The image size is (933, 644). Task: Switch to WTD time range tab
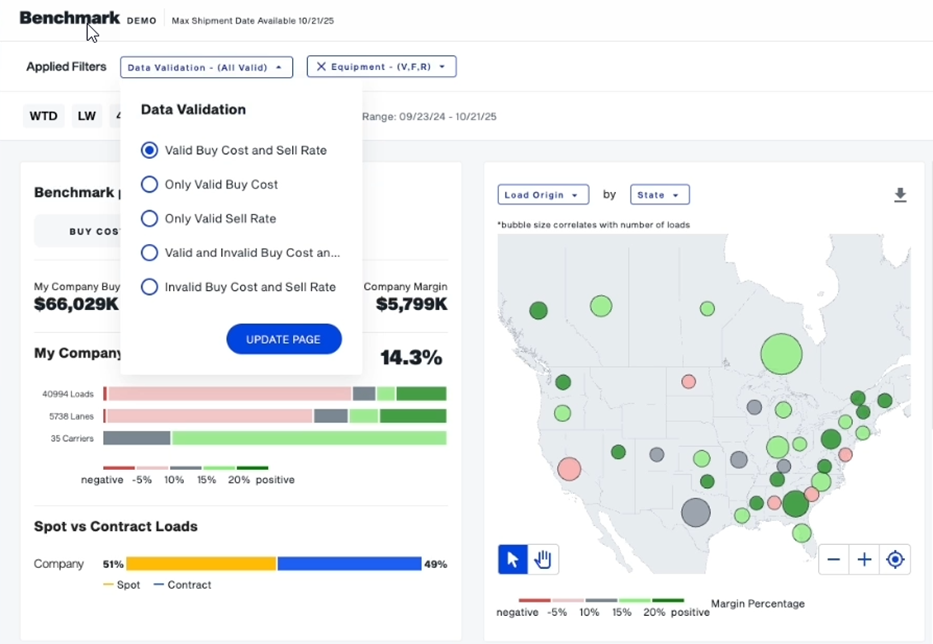[43, 116]
